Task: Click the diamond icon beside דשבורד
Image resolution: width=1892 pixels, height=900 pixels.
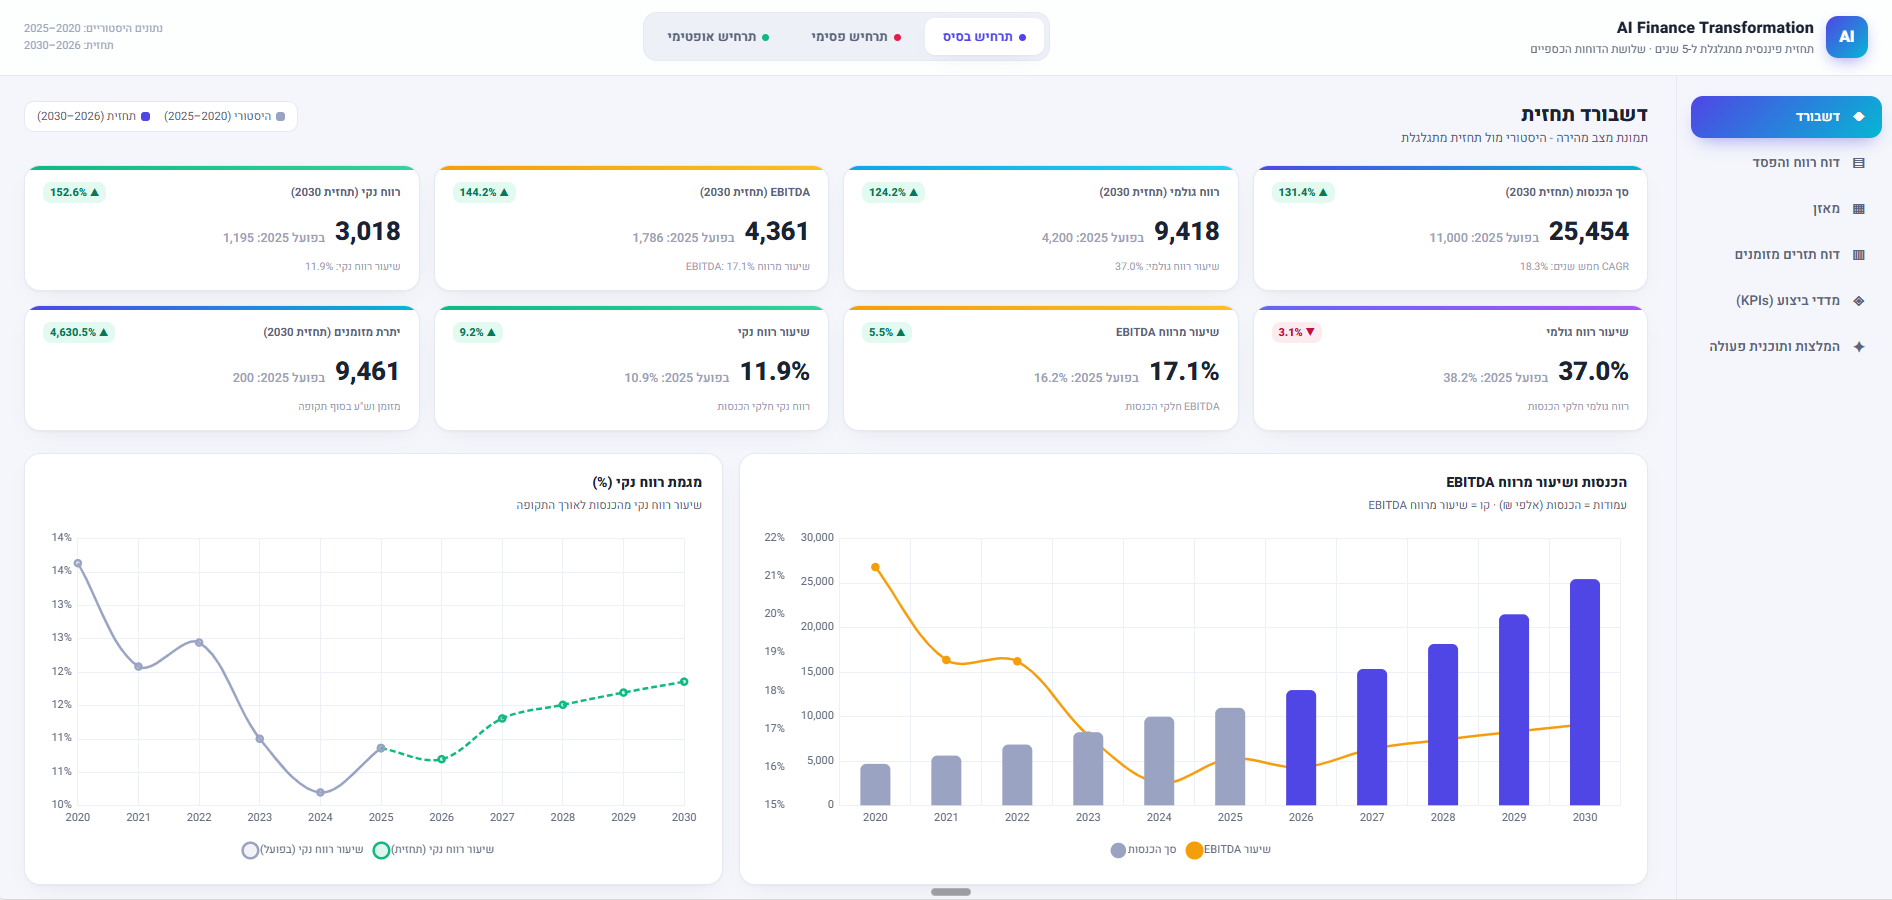Action: pyautogui.click(x=1858, y=117)
